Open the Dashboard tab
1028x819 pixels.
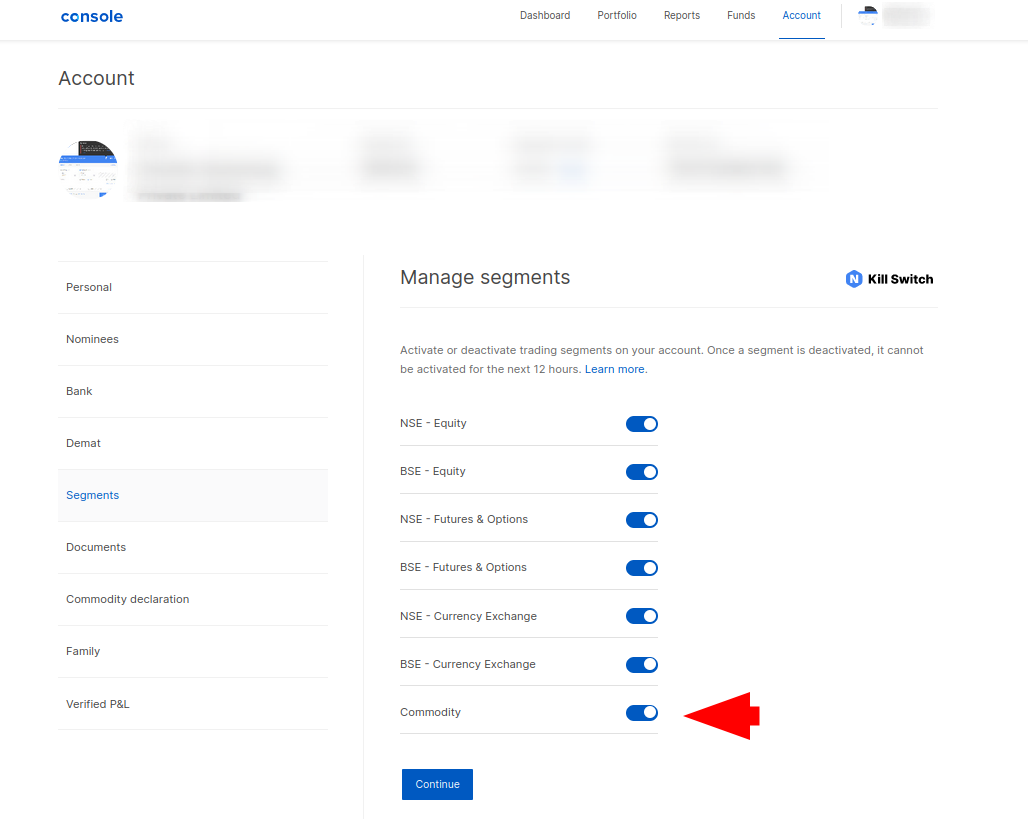(x=545, y=16)
